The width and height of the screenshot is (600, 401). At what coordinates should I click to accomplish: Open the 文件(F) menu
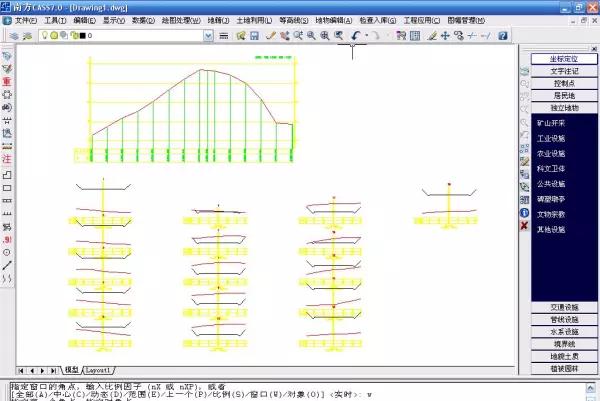(26, 21)
